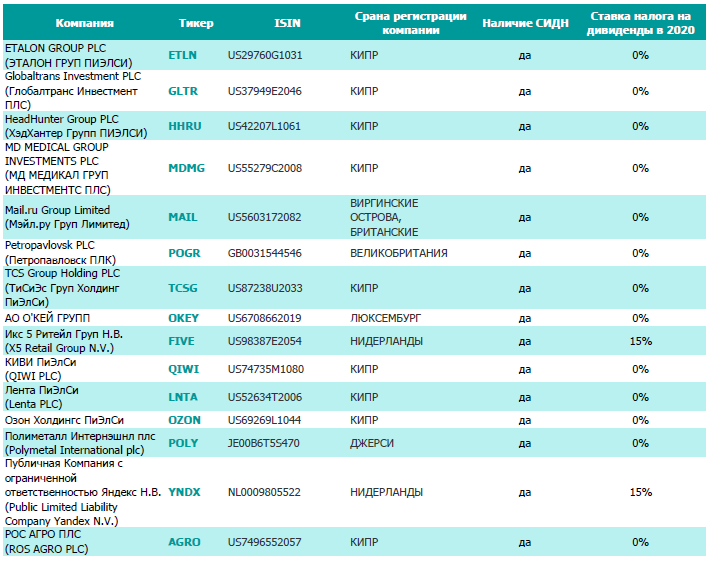708x562 pixels.
Task: Open the YNDX ticker link
Action: coord(184,492)
